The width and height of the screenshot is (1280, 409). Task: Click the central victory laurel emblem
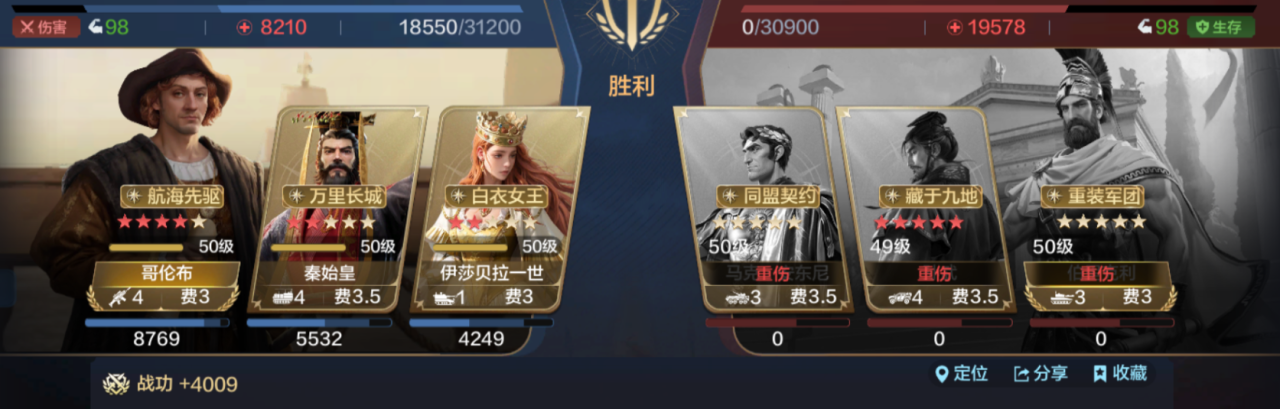click(x=632, y=25)
